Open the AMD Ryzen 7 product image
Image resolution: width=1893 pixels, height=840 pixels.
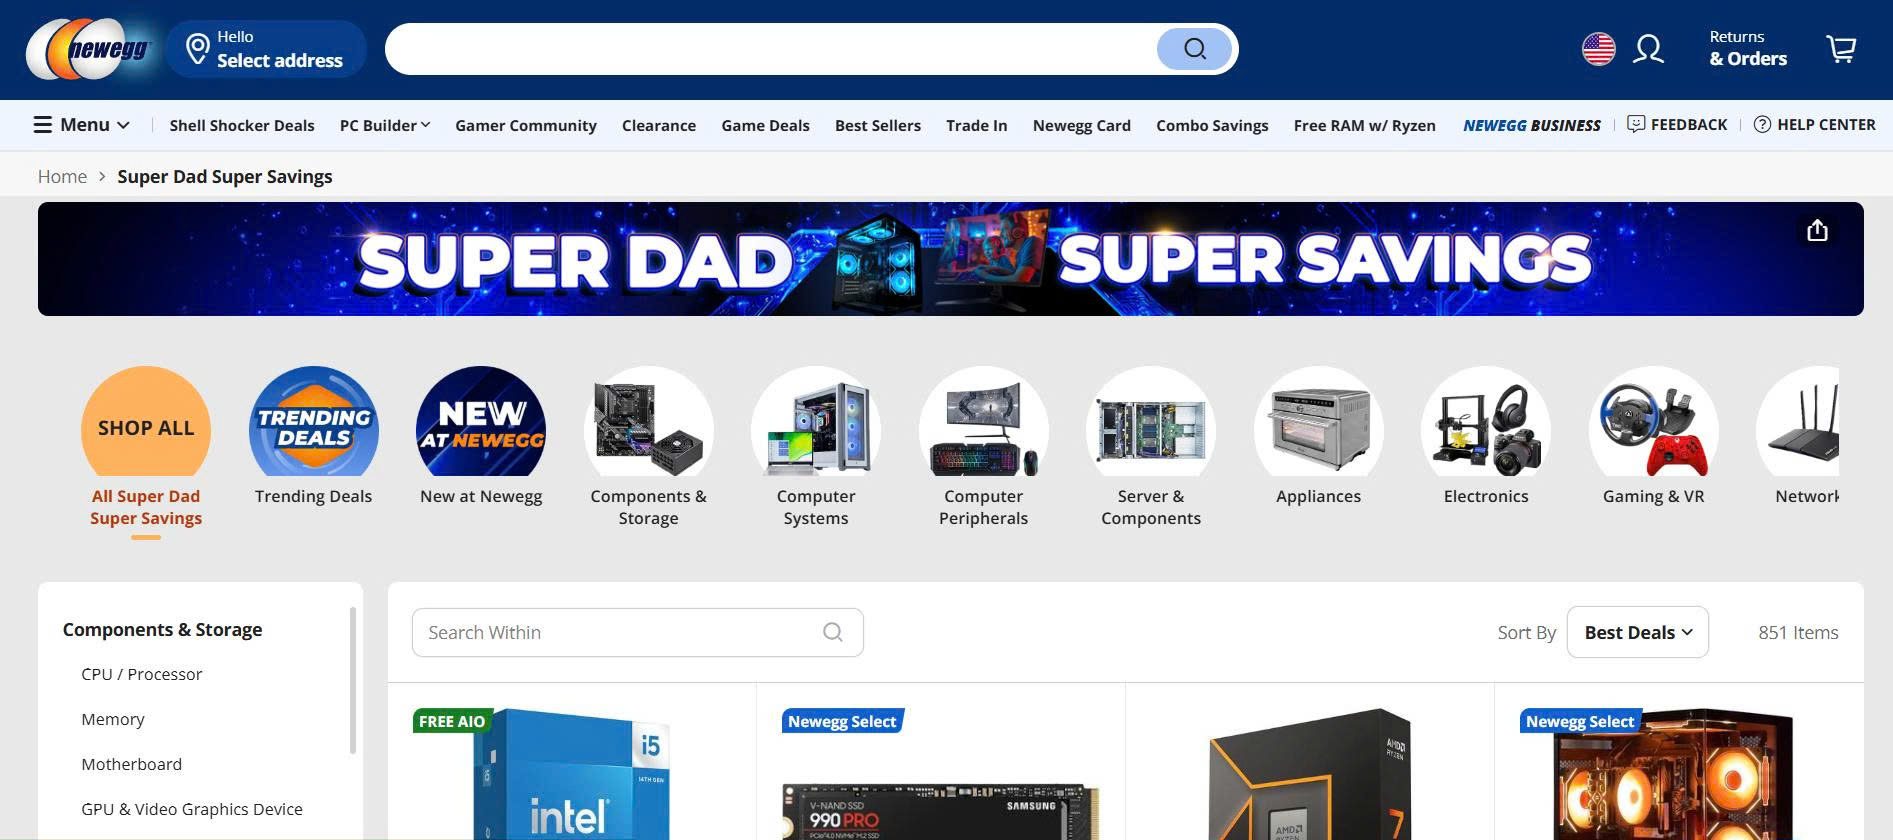[1310, 775]
